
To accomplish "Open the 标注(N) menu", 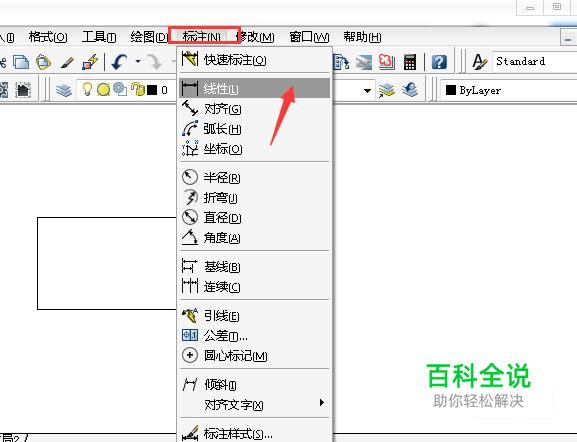I will click(x=201, y=37).
